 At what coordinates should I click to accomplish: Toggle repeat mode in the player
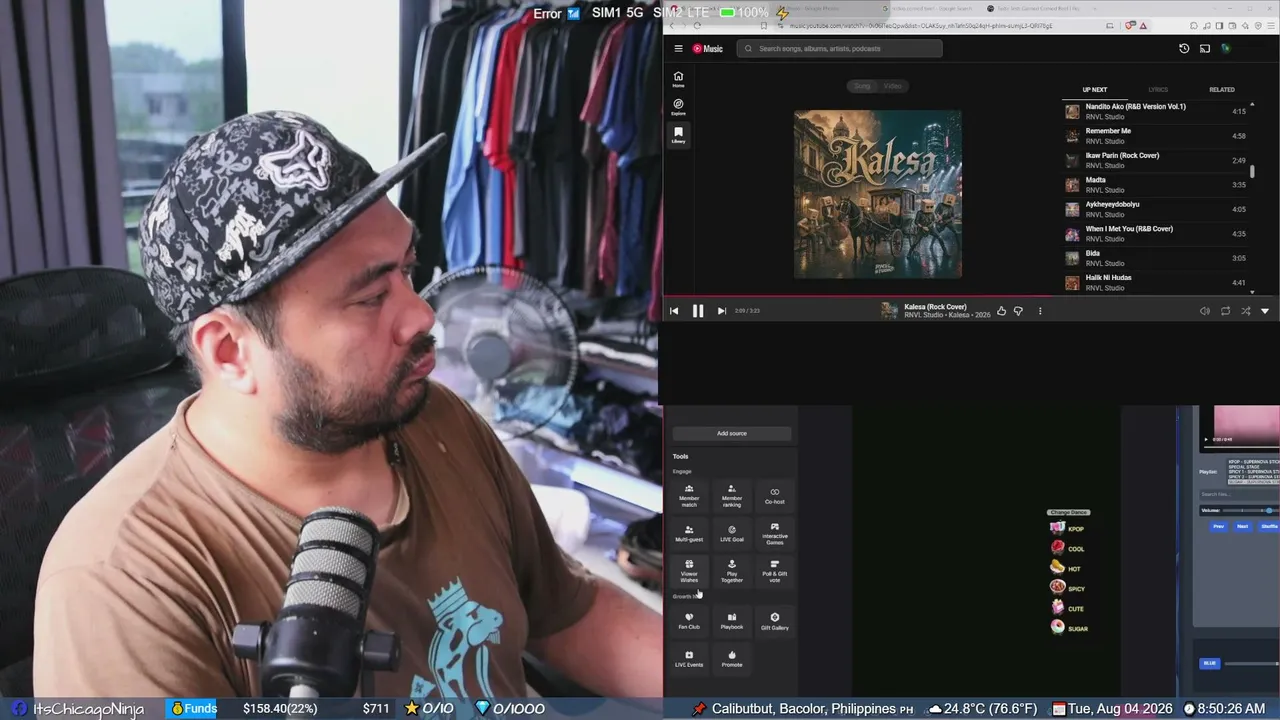[1225, 311]
